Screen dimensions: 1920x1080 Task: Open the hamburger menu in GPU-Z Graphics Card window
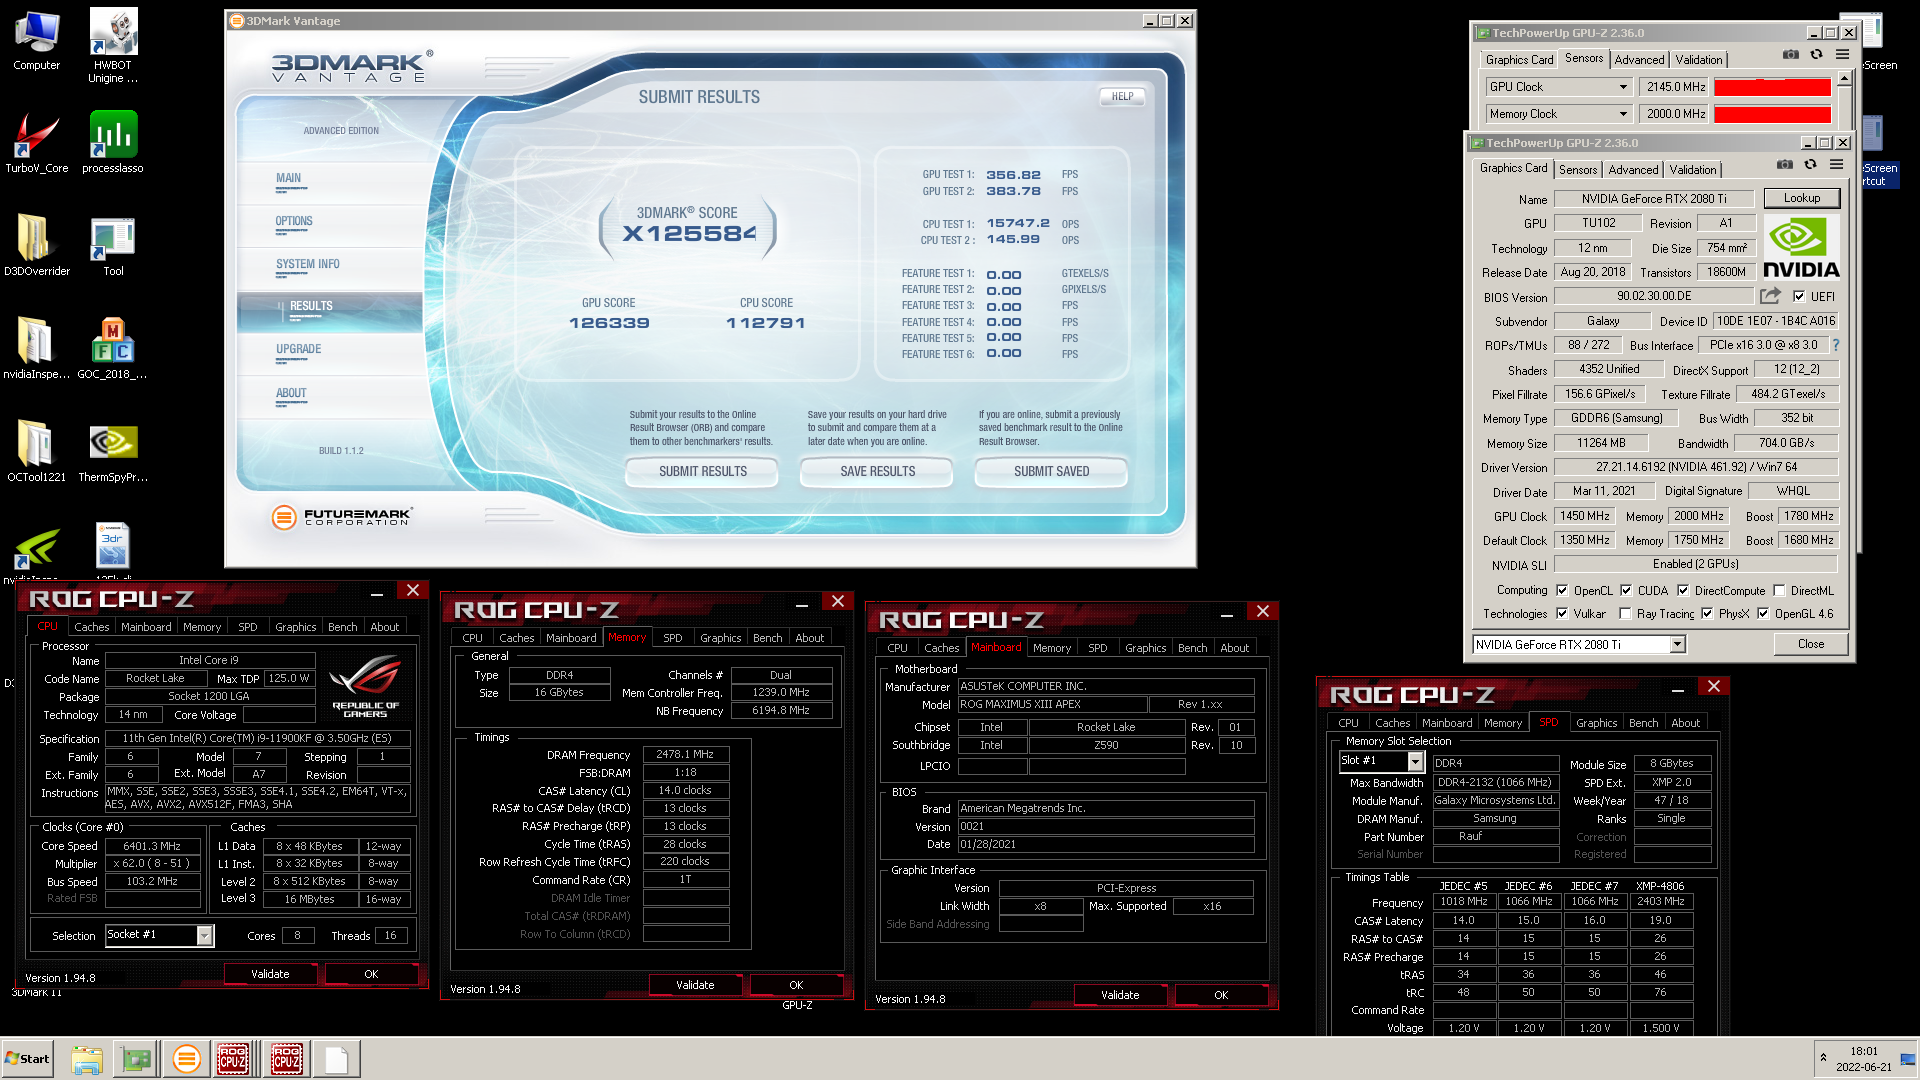[x=1837, y=165]
